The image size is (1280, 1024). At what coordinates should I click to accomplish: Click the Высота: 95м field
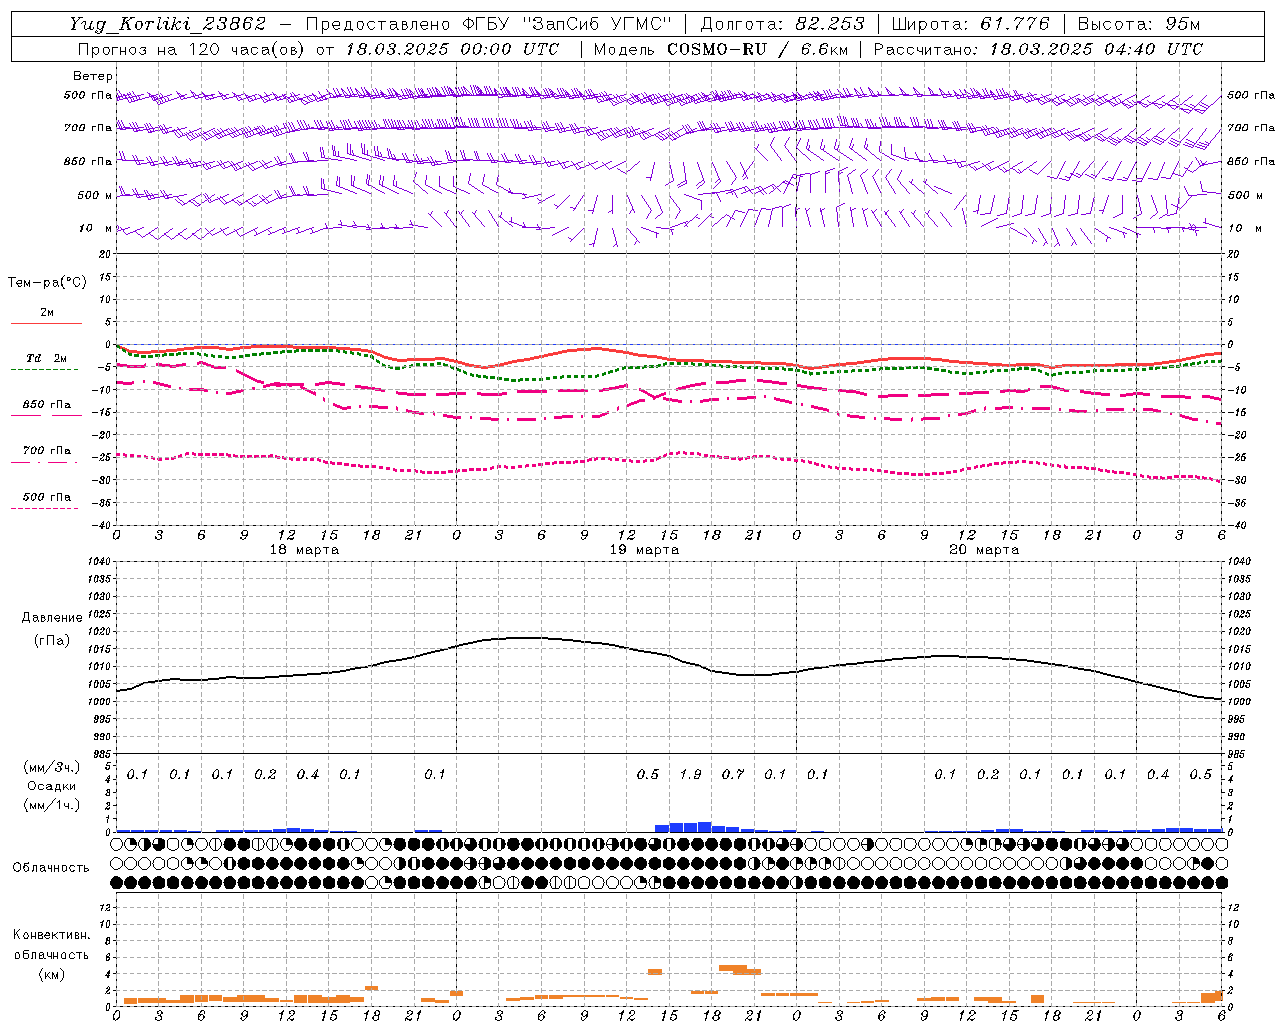tap(1138, 24)
